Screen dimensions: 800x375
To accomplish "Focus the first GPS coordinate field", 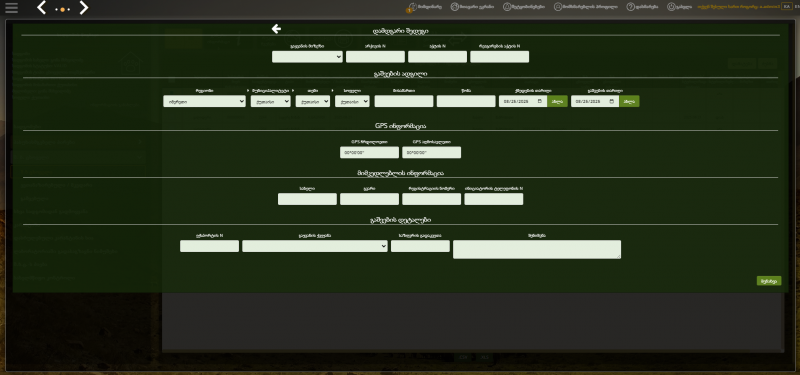I will click(x=369, y=153).
